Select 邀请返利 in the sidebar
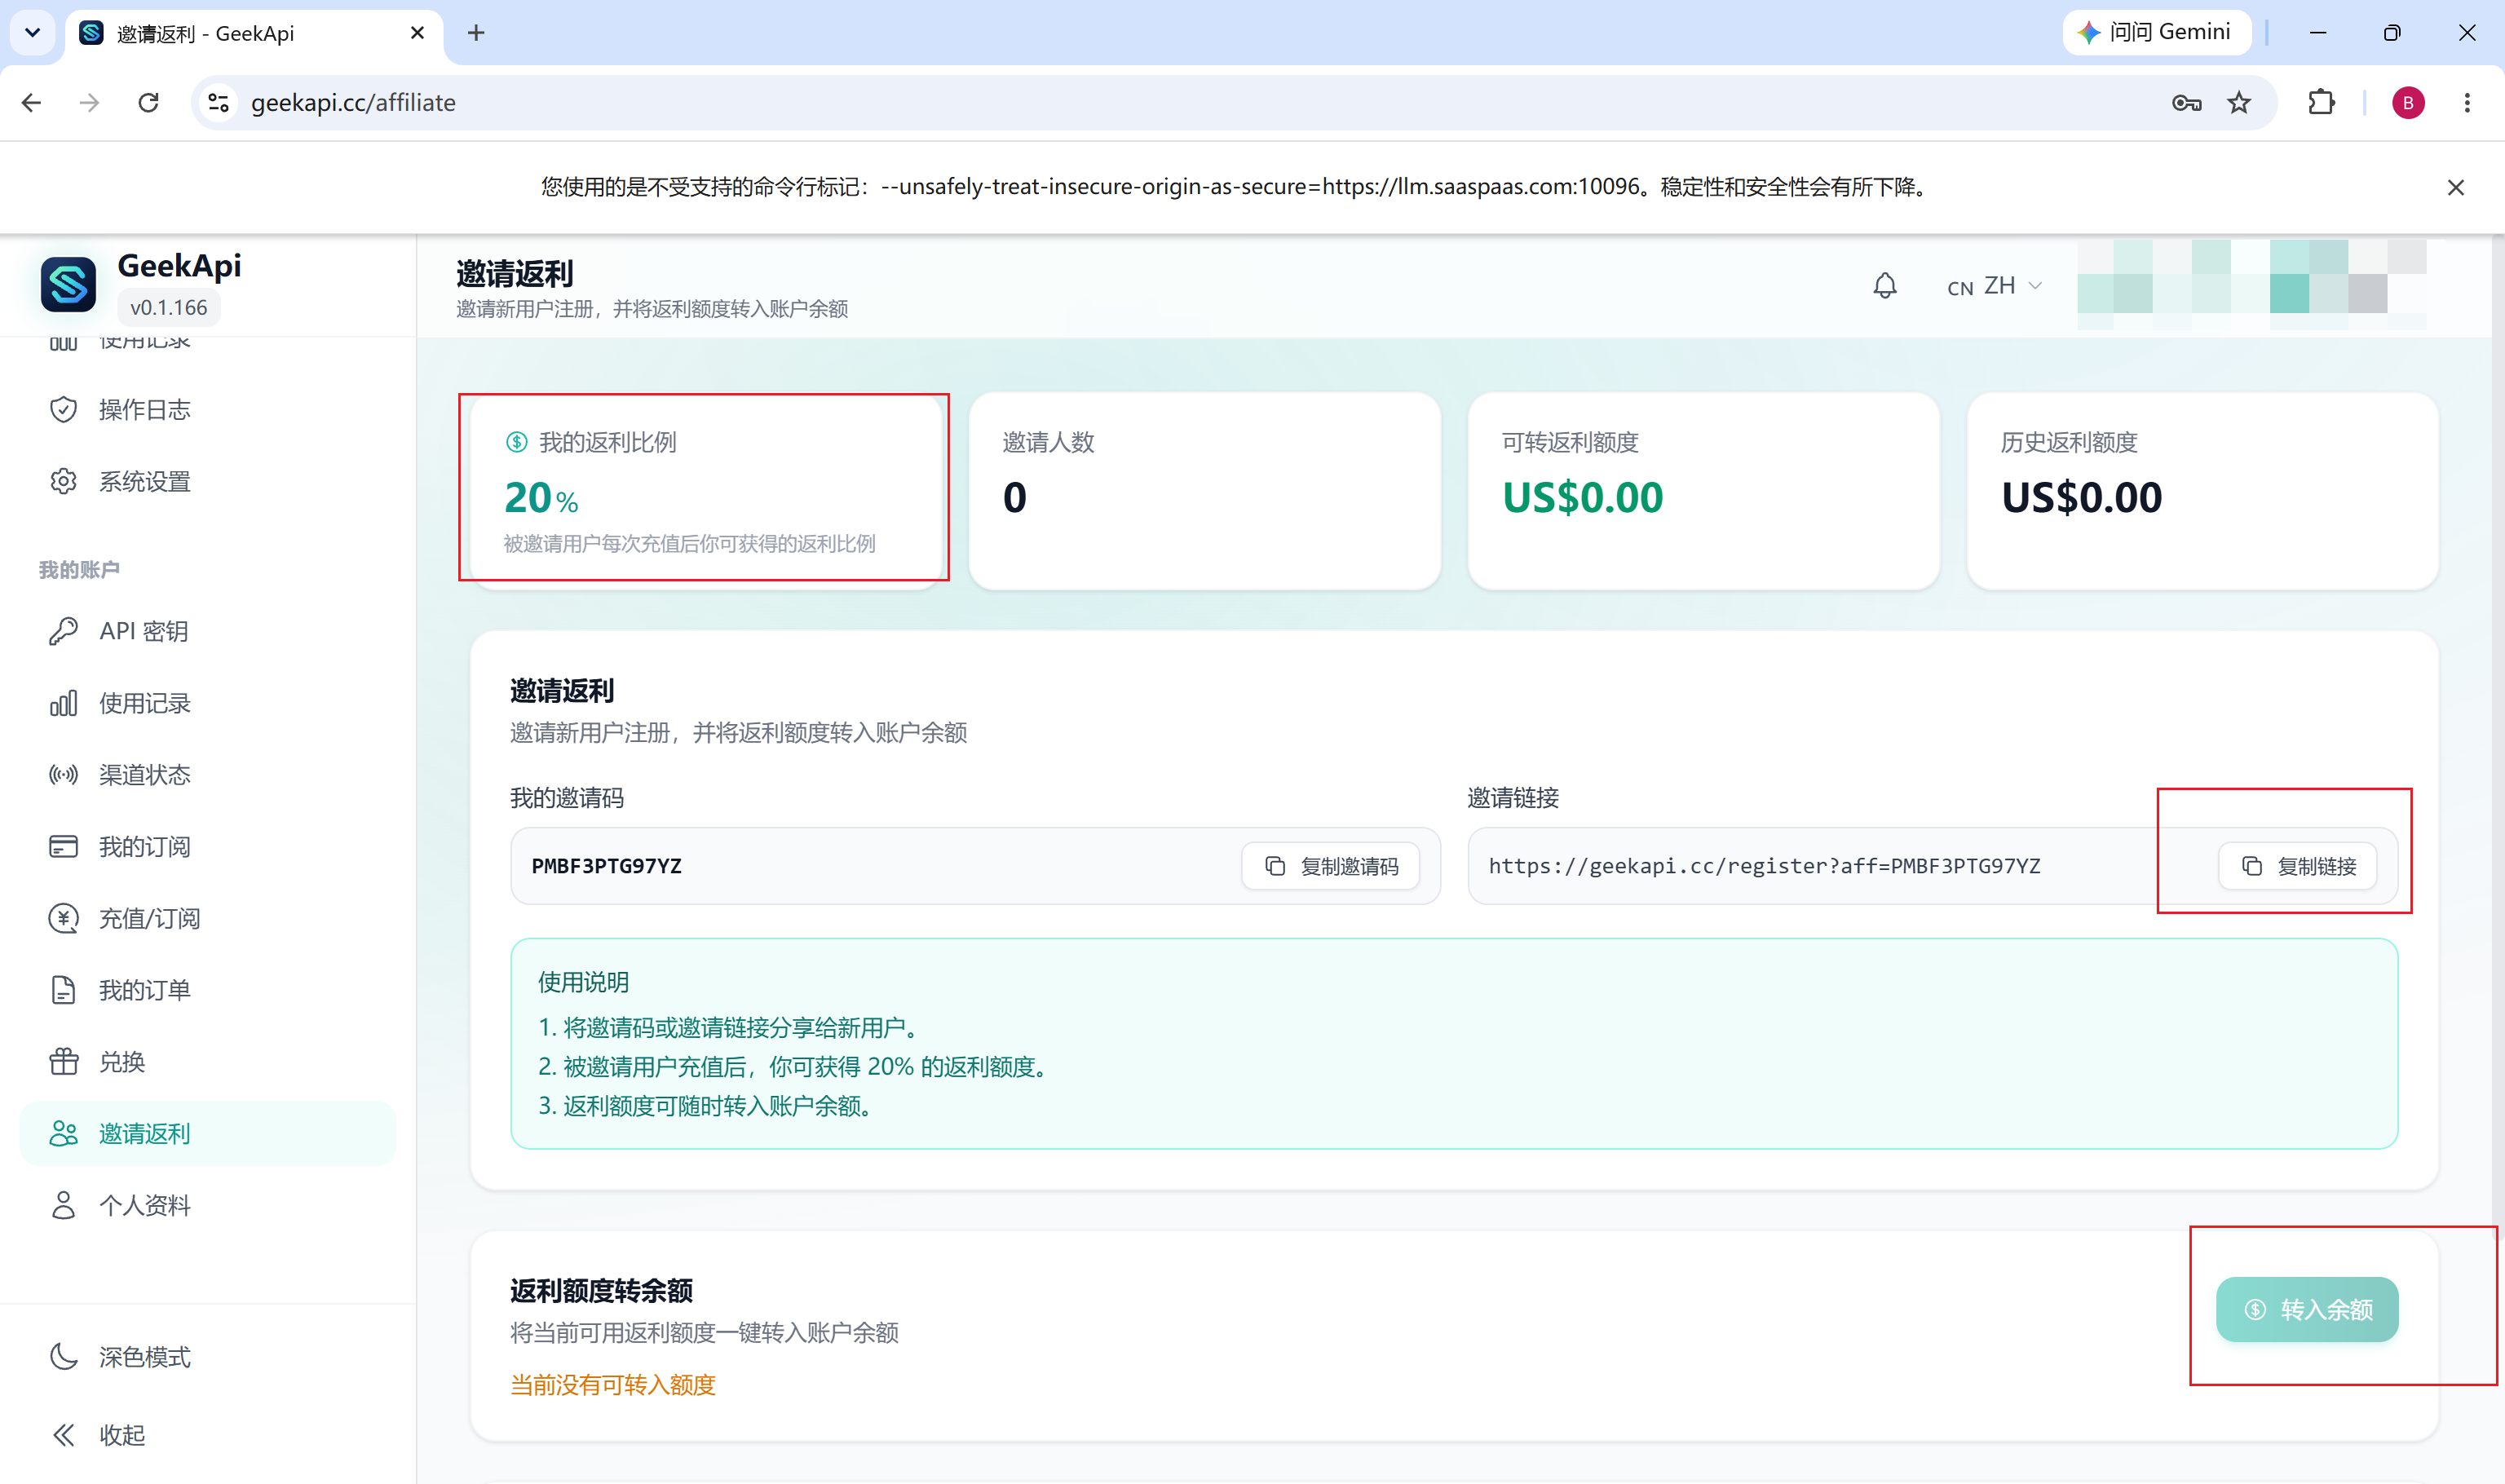Viewport: 2505px width, 1484px height. click(x=208, y=1133)
